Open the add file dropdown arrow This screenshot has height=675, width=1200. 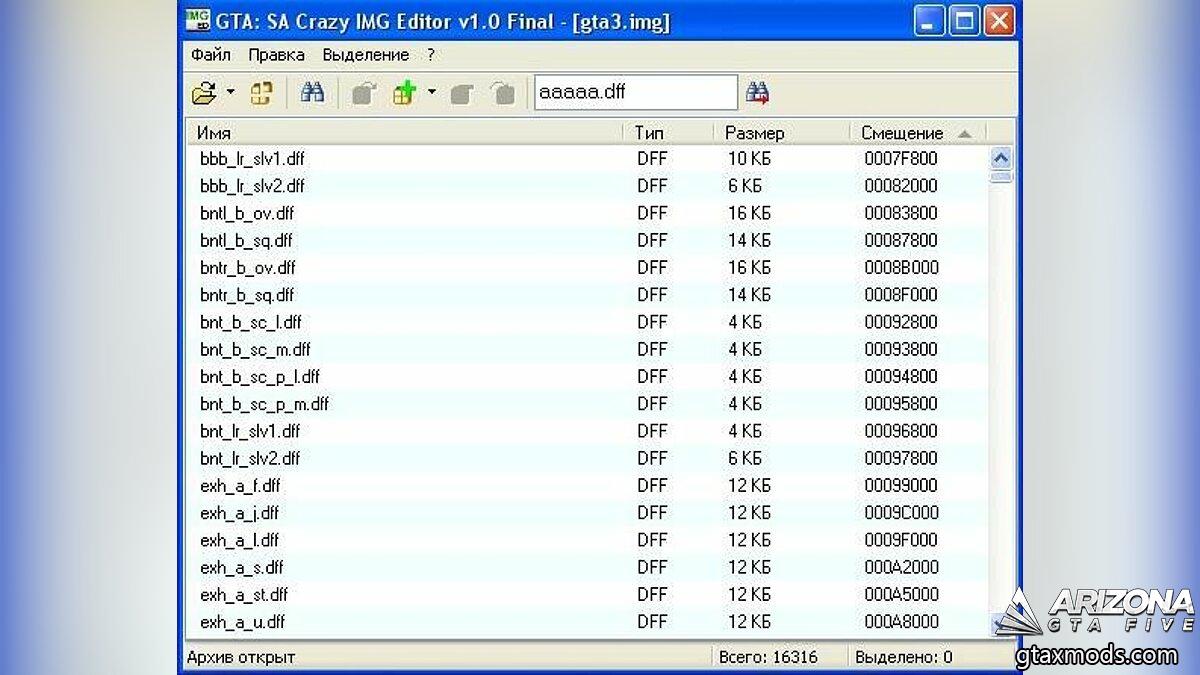coord(431,93)
